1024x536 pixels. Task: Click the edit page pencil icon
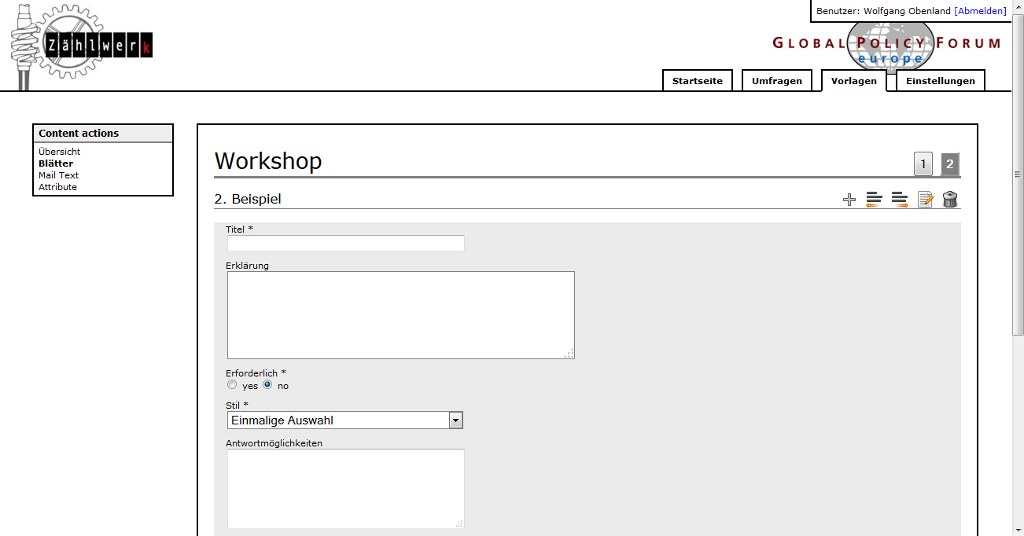point(925,199)
